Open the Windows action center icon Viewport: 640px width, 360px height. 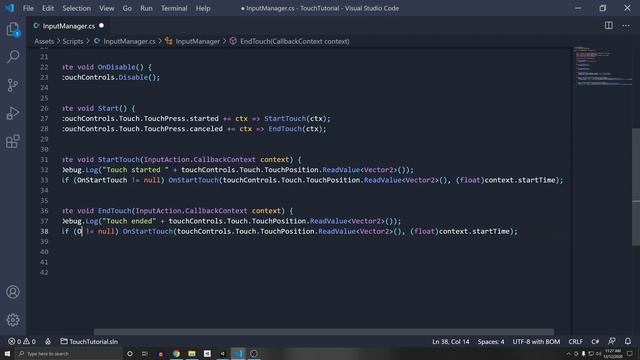630,353
